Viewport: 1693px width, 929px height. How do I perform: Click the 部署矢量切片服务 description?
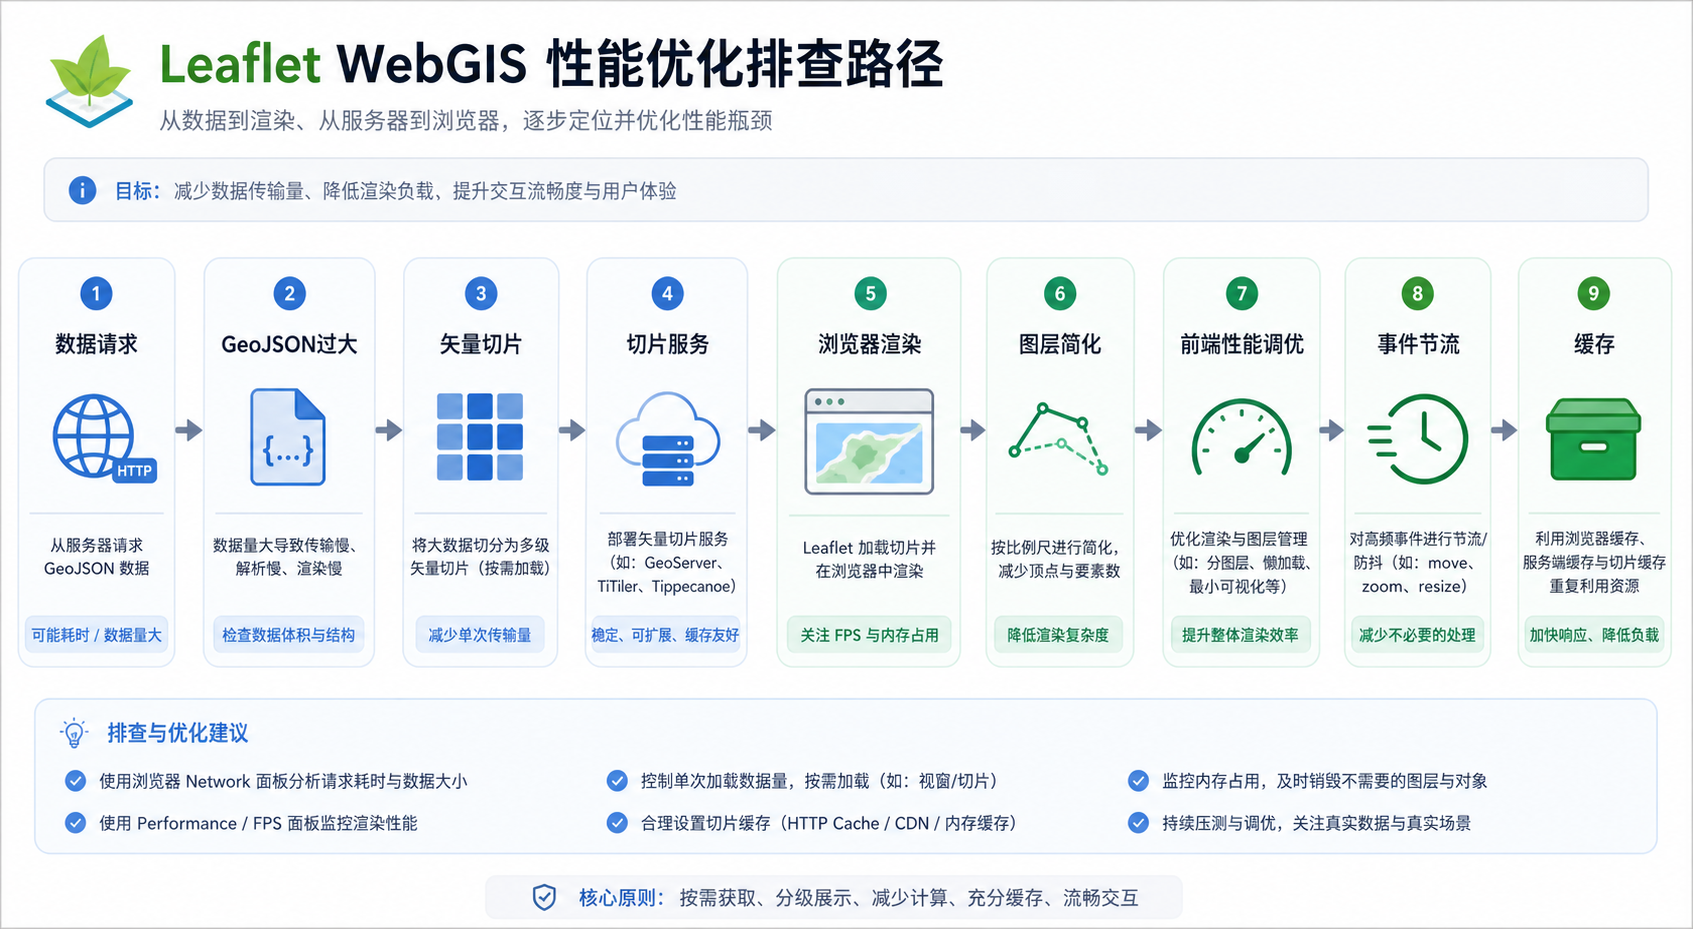coord(667,562)
